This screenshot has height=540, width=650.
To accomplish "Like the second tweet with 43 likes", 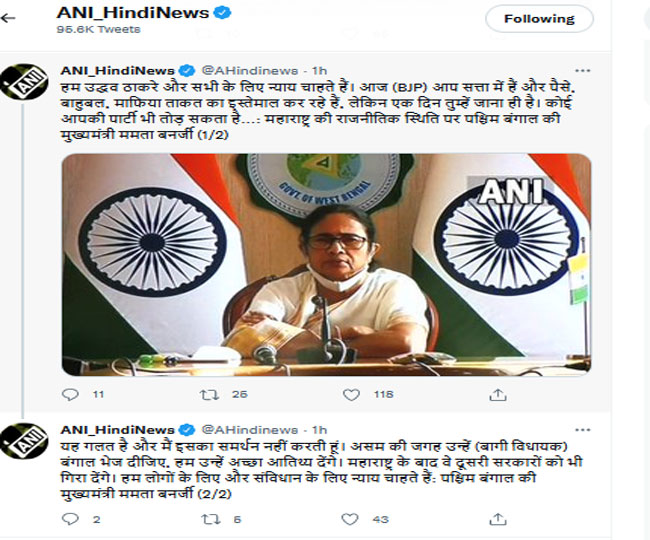I will pyautogui.click(x=350, y=519).
